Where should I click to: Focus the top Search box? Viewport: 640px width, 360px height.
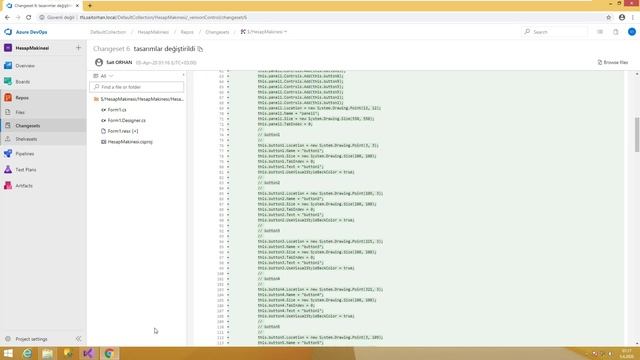[x=555, y=32]
